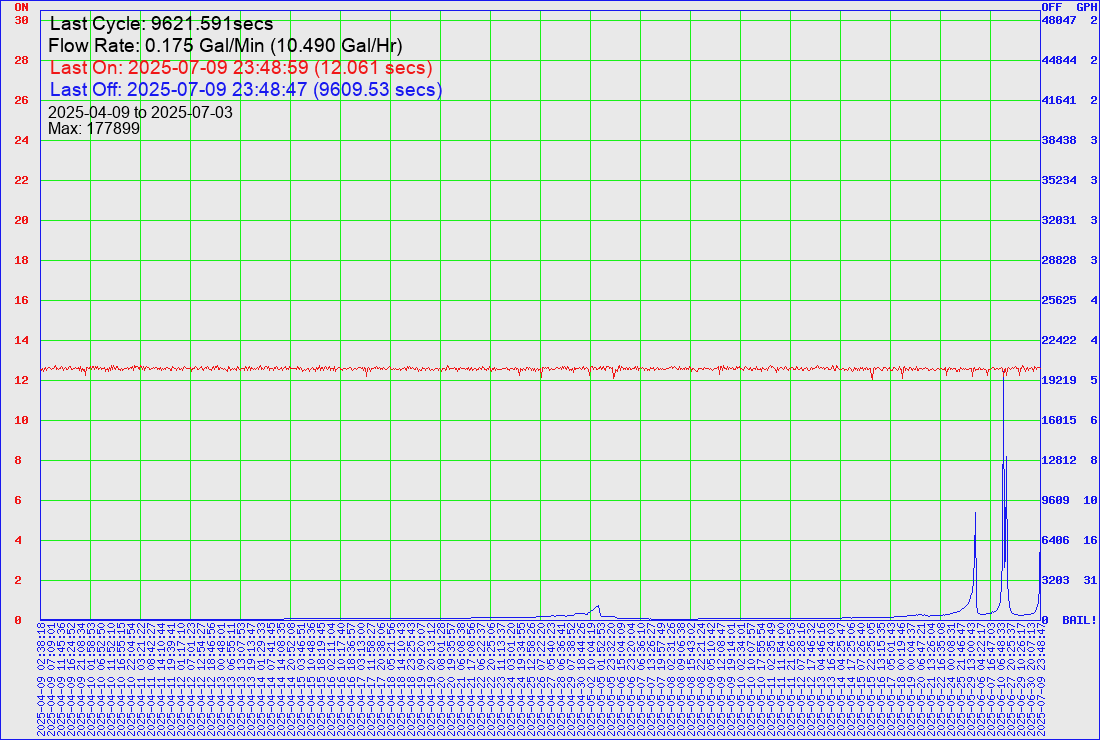This screenshot has width=1100, height=740.
Task: Click the x-axis label '2025-06-07 16:47:03'
Action: click(x=990, y=679)
